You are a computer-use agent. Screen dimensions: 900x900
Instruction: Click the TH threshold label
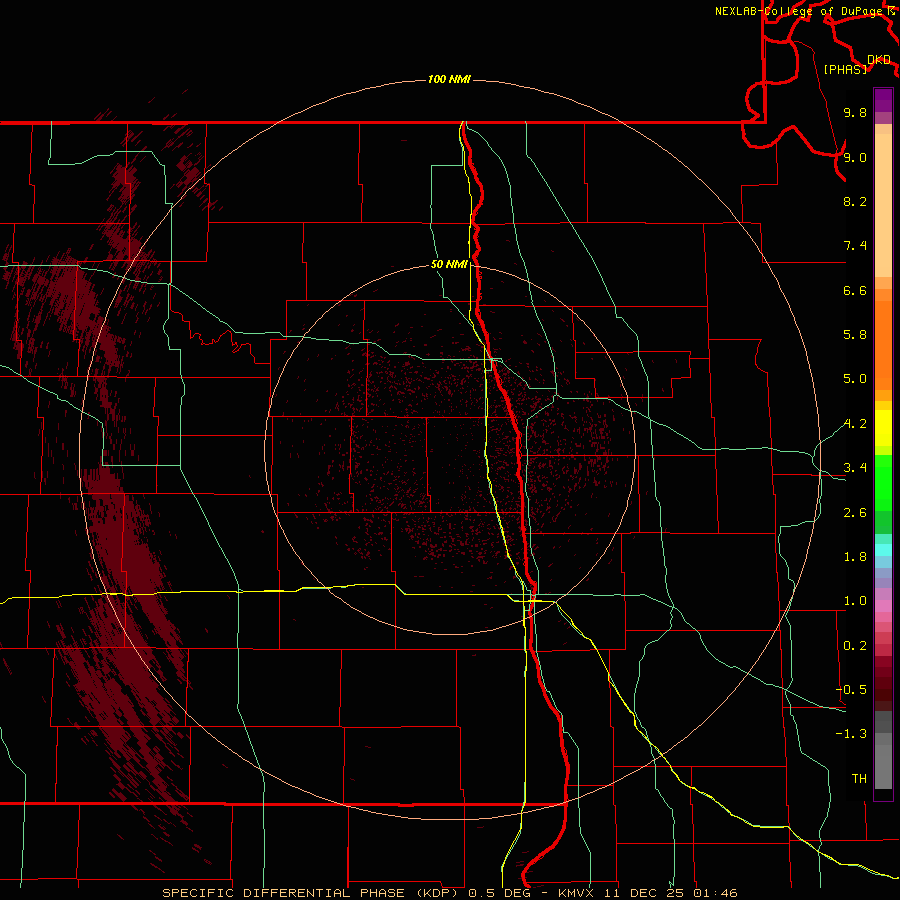coord(859,779)
